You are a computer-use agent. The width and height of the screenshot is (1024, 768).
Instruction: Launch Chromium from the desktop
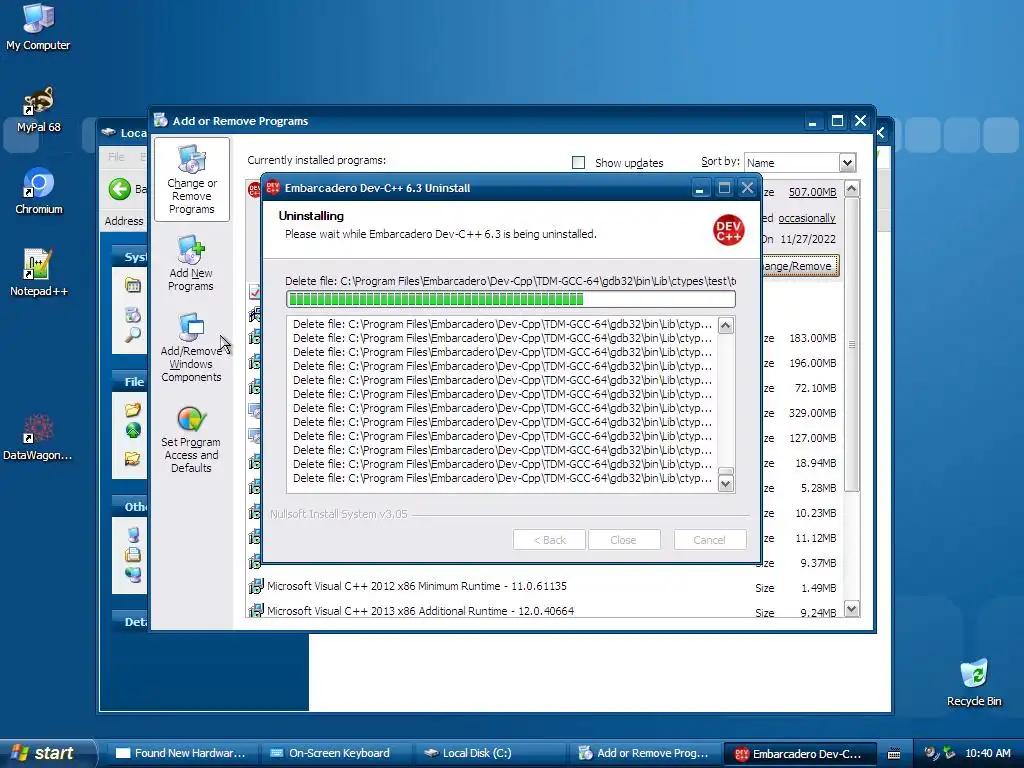(x=39, y=191)
